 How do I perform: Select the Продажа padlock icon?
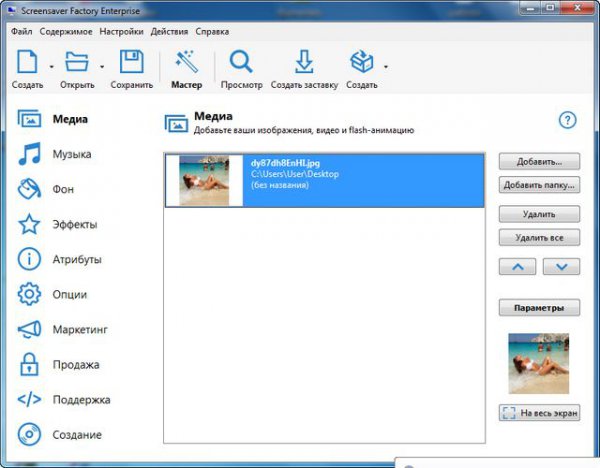(29, 364)
